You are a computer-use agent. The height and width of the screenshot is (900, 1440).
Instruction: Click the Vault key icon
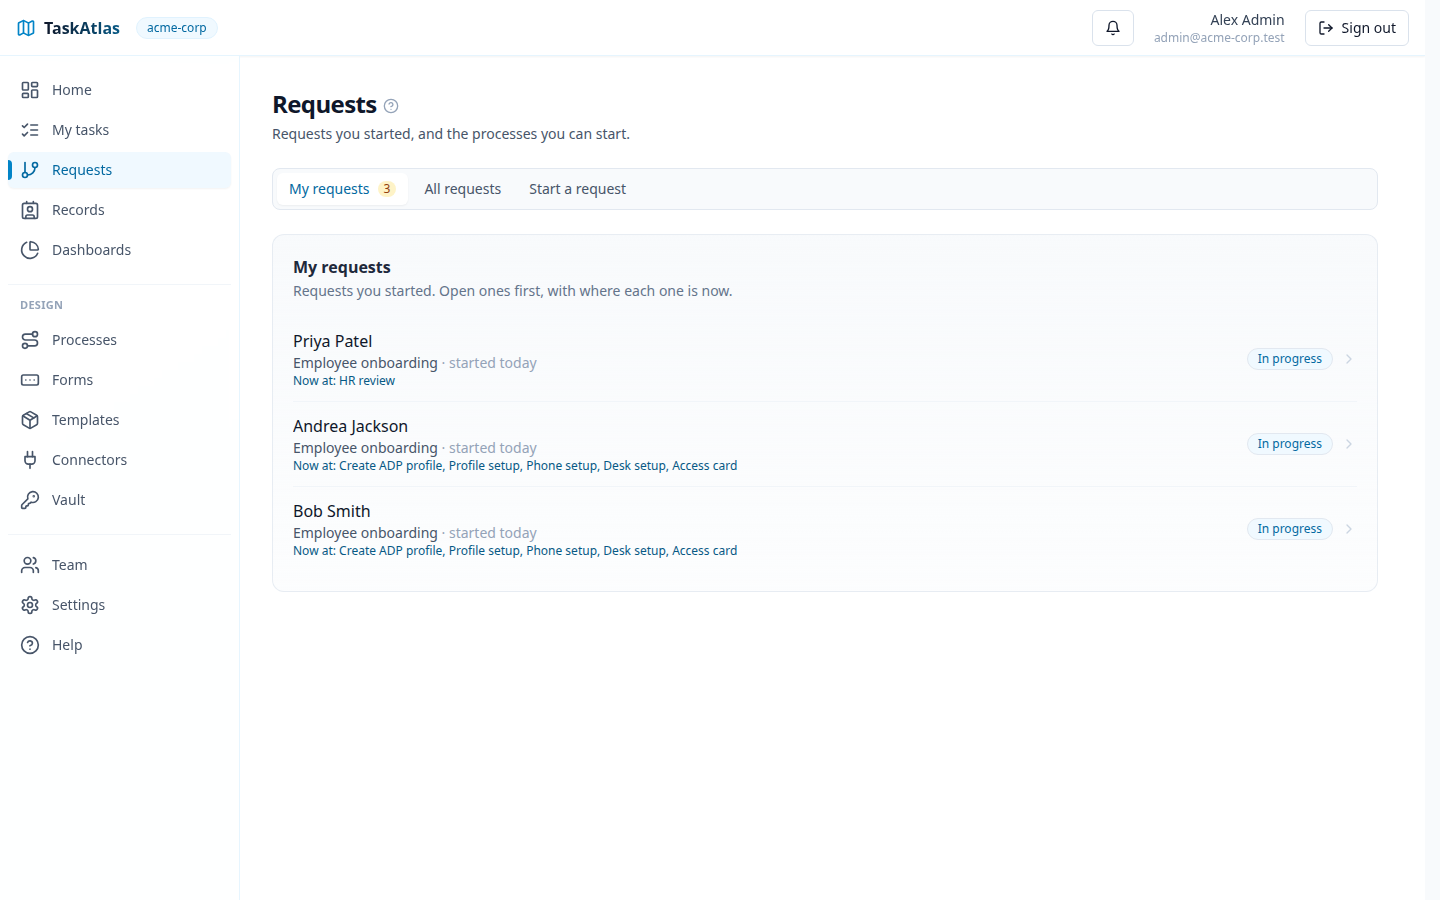(30, 500)
